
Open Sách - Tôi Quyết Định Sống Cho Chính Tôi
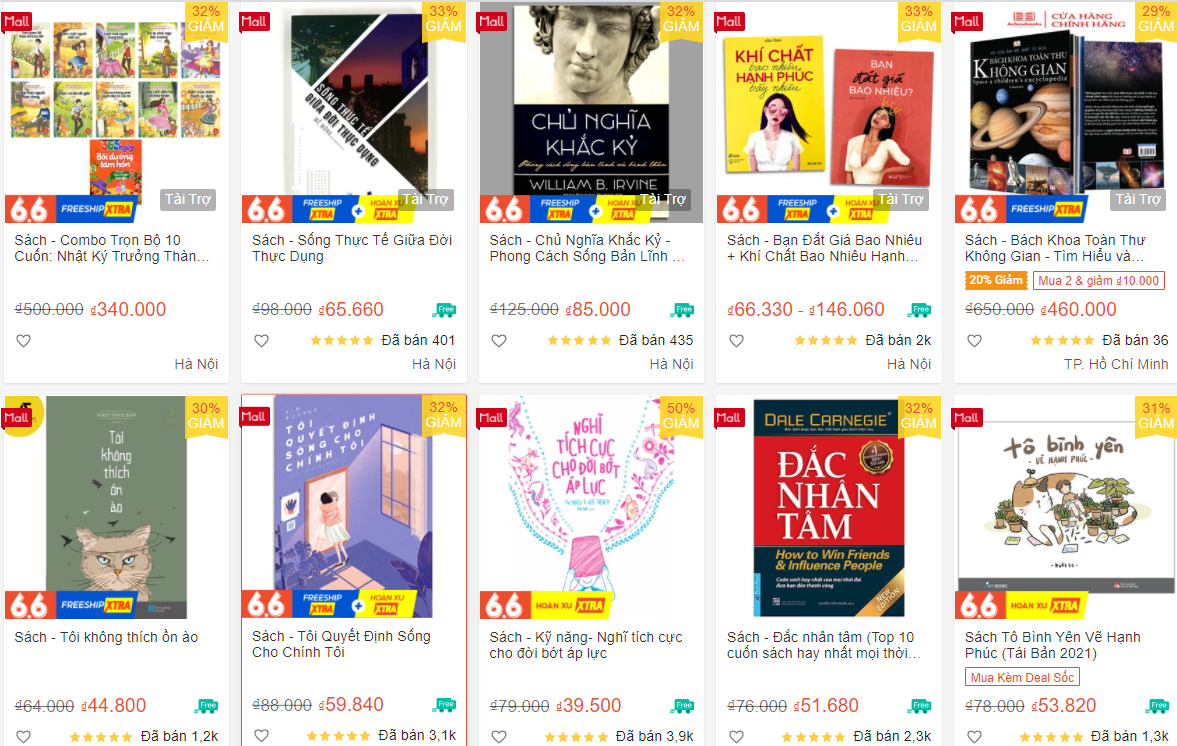tap(342, 644)
